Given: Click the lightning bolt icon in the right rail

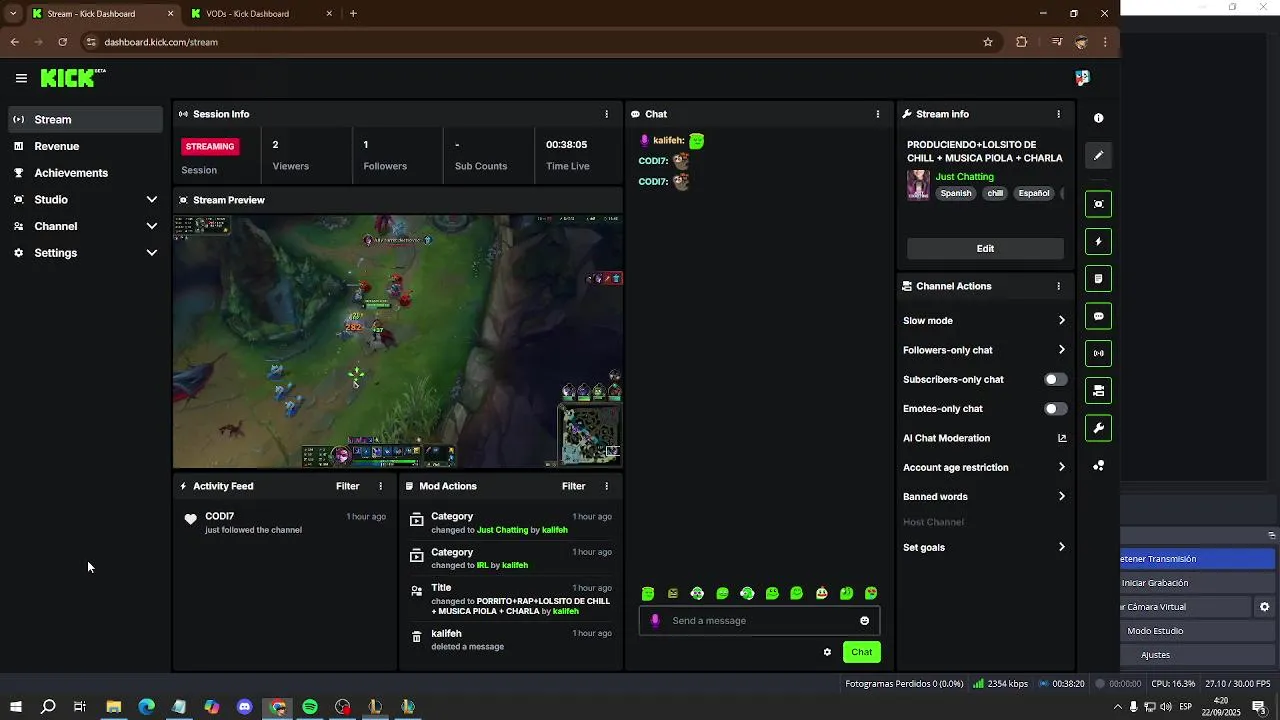Looking at the screenshot, I should coord(1098,242).
